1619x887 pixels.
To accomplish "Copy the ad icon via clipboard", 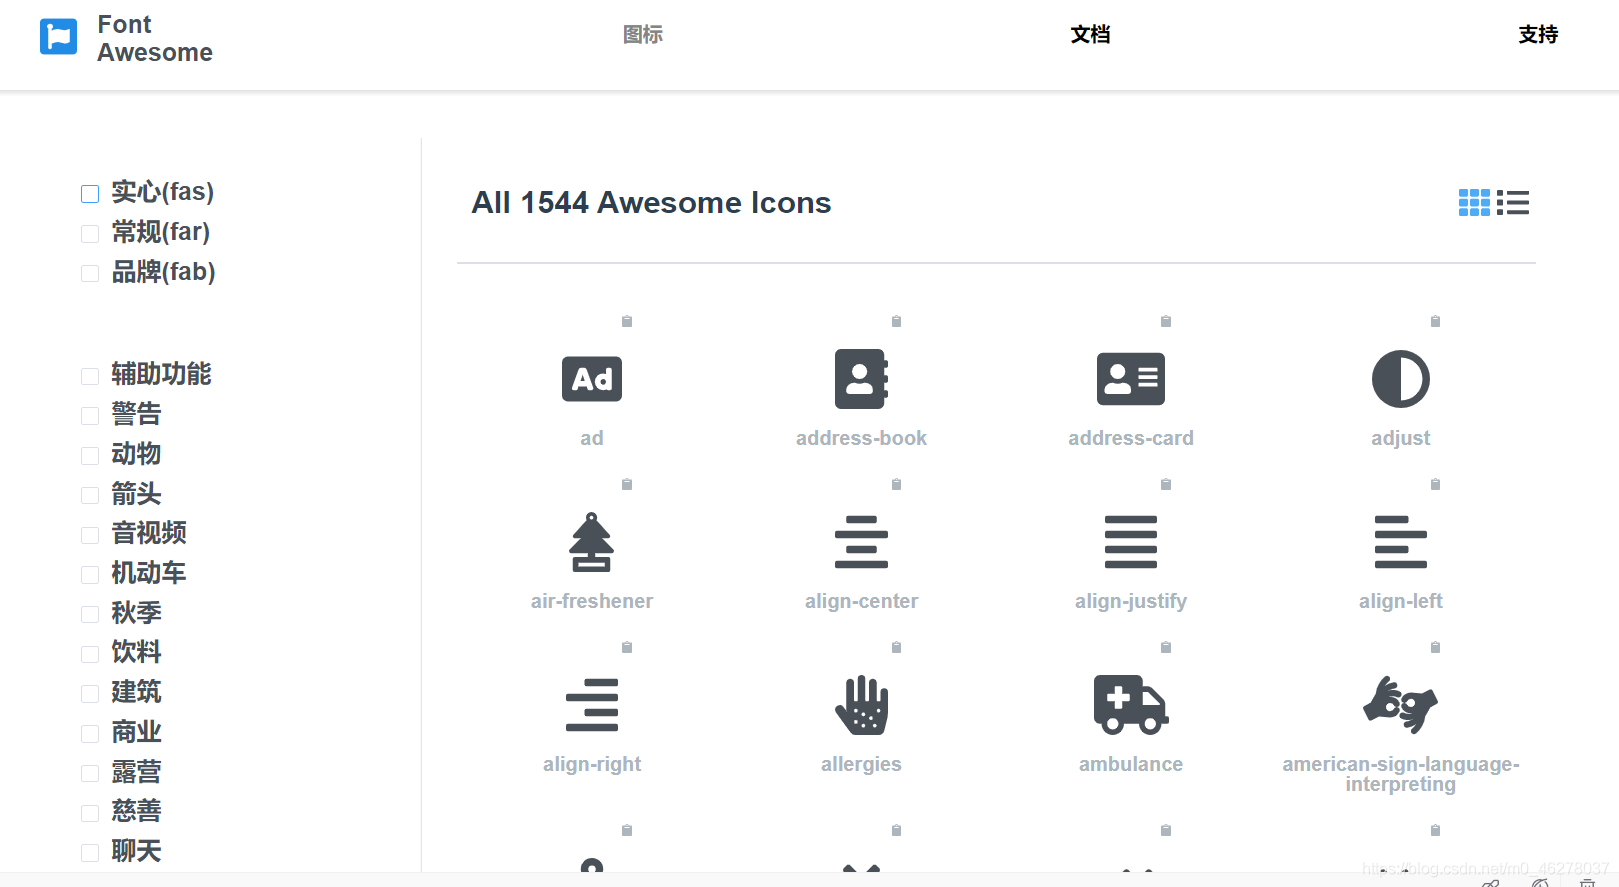I will (x=627, y=321).
